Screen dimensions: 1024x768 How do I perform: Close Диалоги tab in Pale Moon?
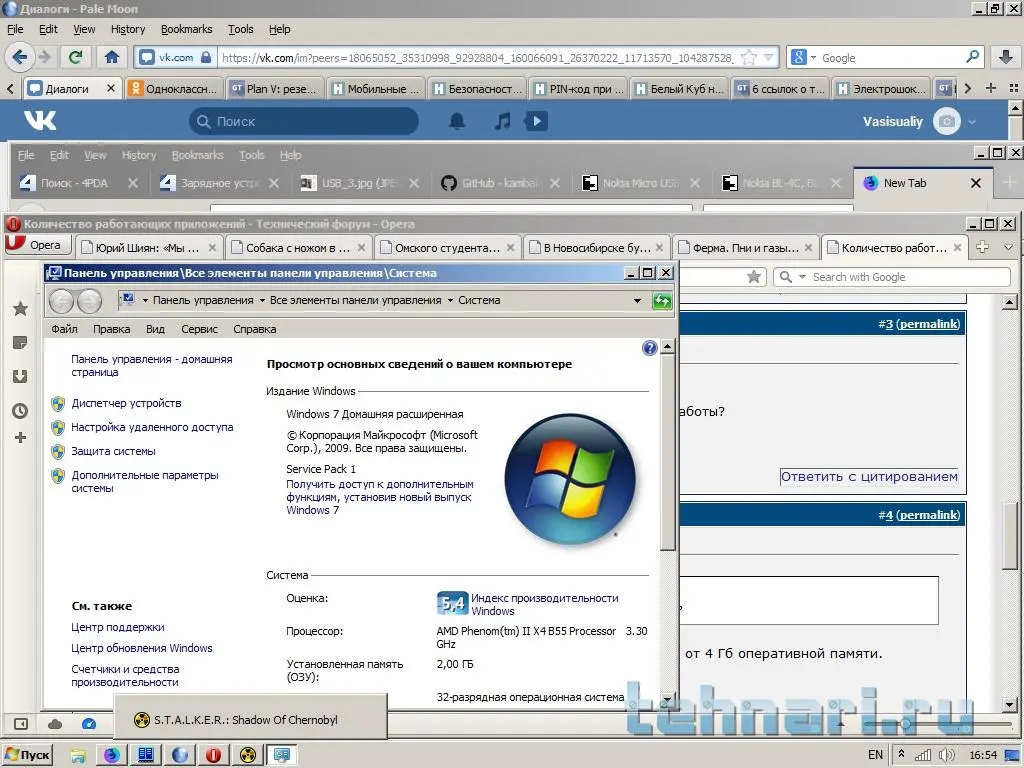pyautogui.click(x=110, y=88)
